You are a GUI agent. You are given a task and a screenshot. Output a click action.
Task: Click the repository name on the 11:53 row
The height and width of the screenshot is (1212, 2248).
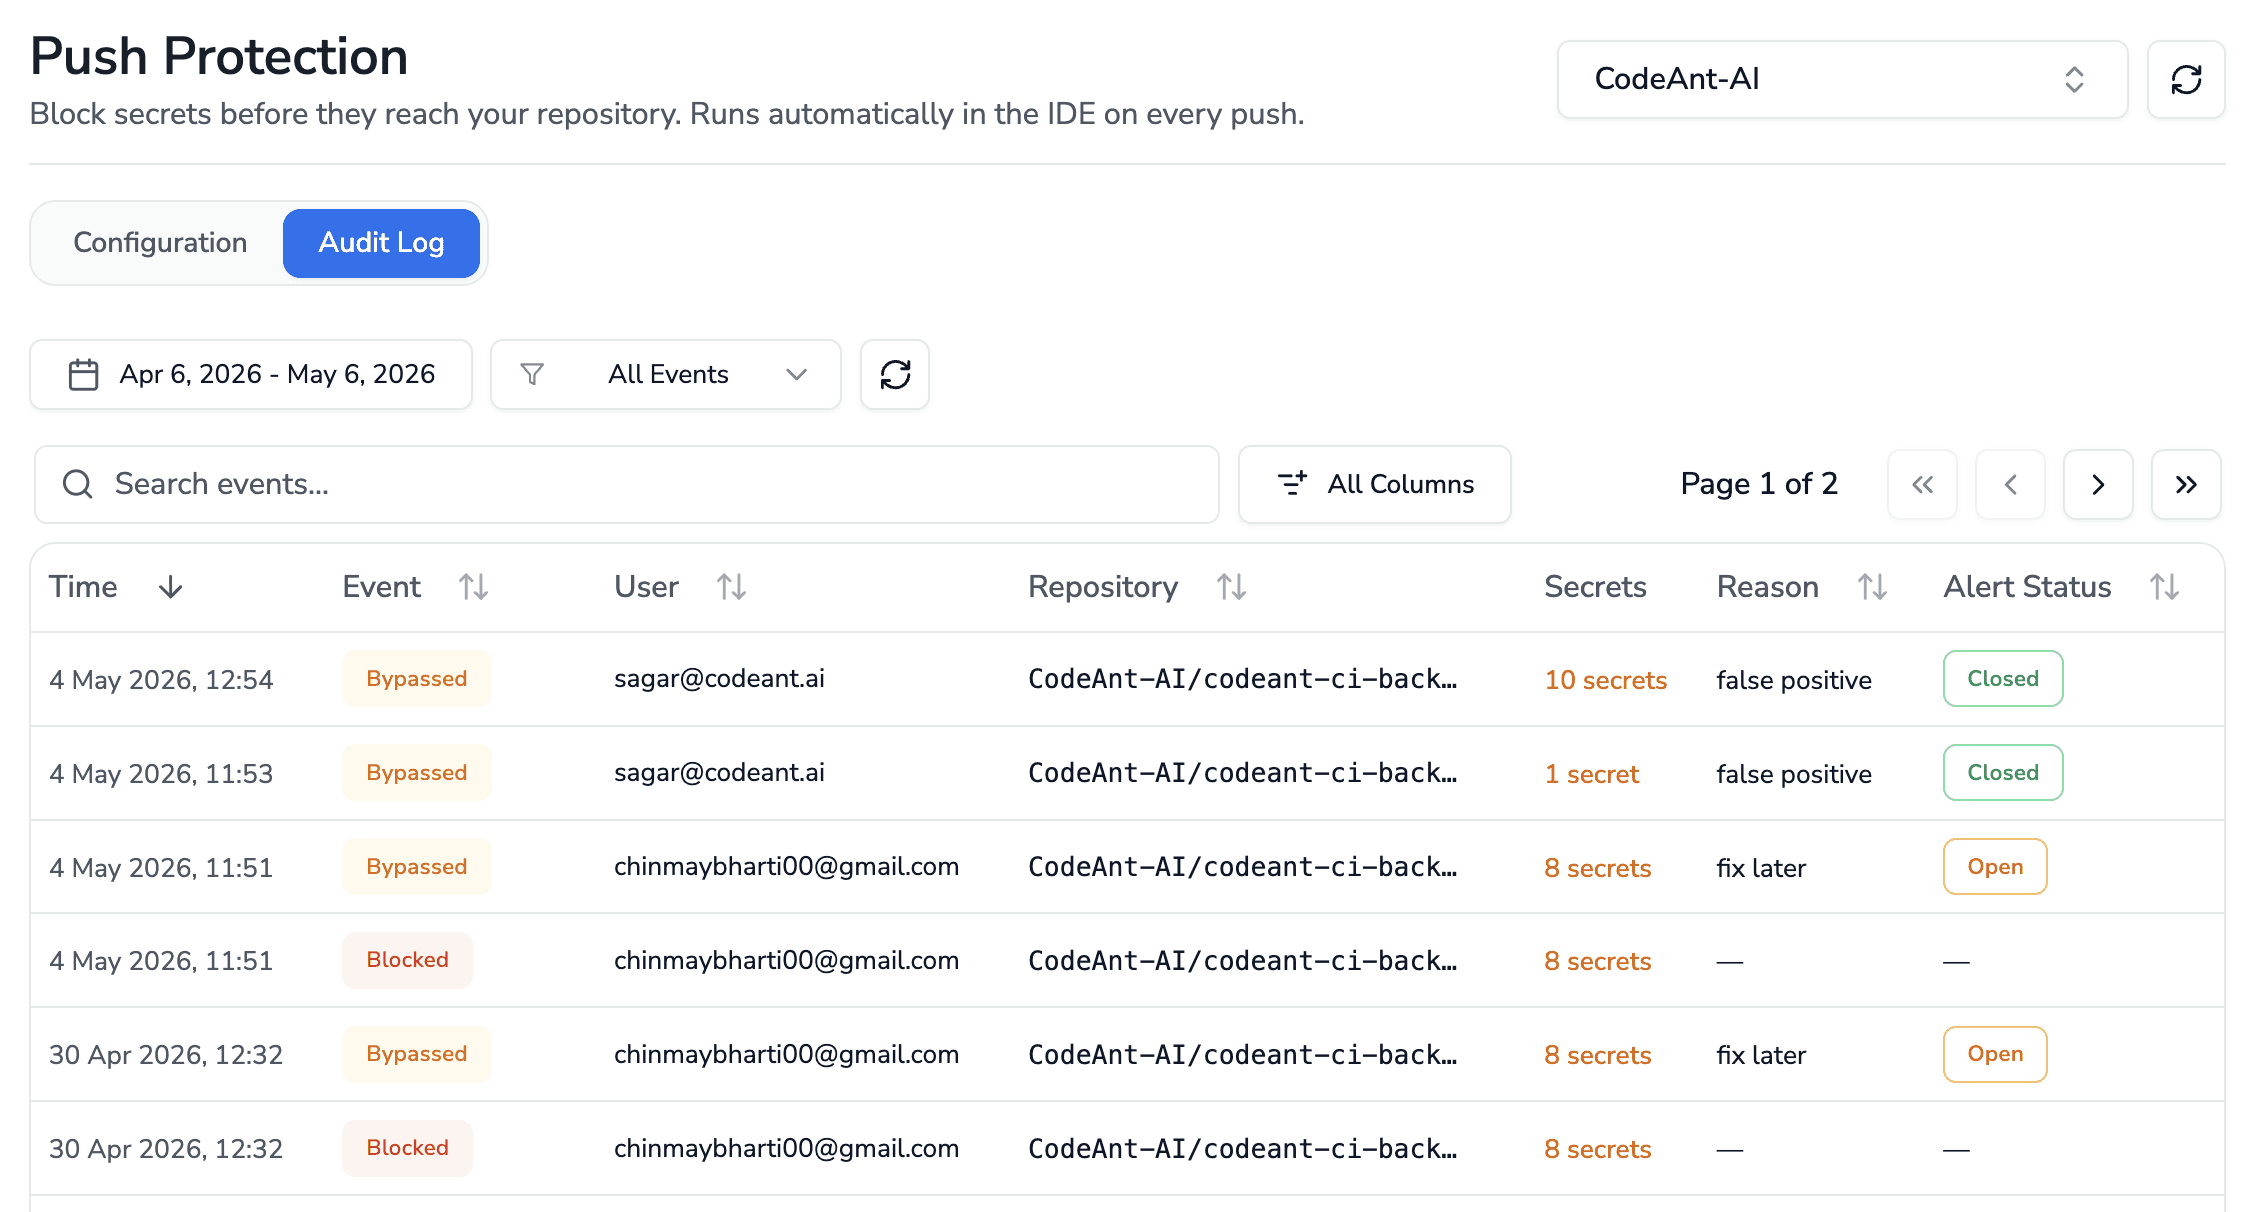point(1243,773)
